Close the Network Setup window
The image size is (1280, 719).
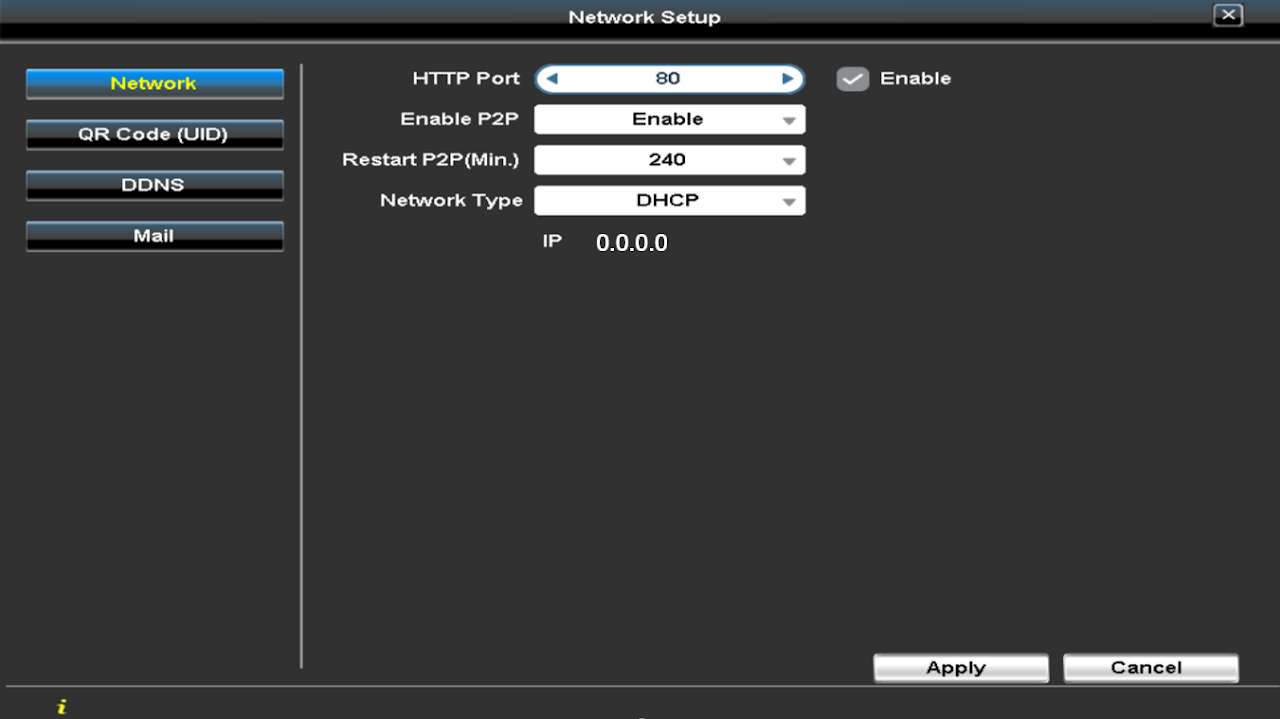coord(1228,15)
